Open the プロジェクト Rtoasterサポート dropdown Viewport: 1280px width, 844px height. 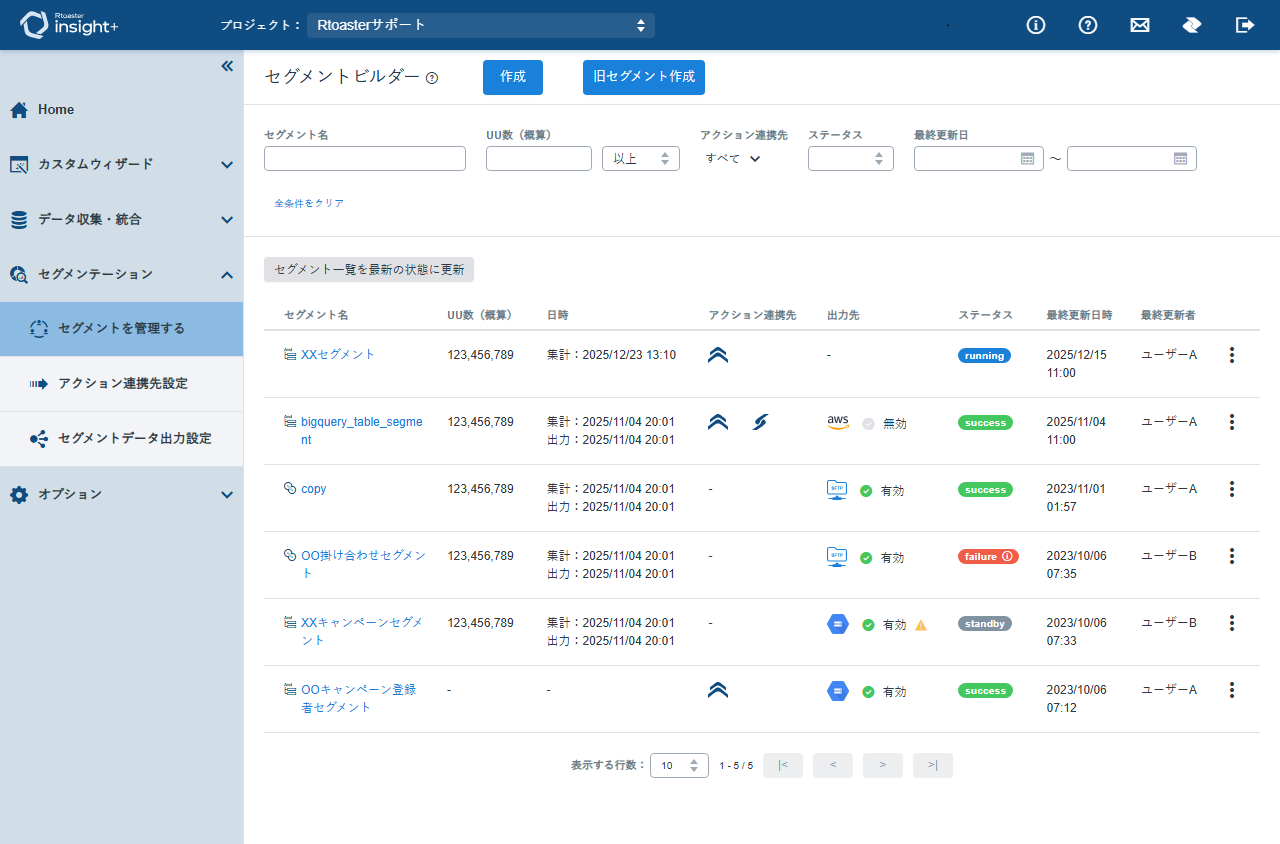[x=481, y=25]
